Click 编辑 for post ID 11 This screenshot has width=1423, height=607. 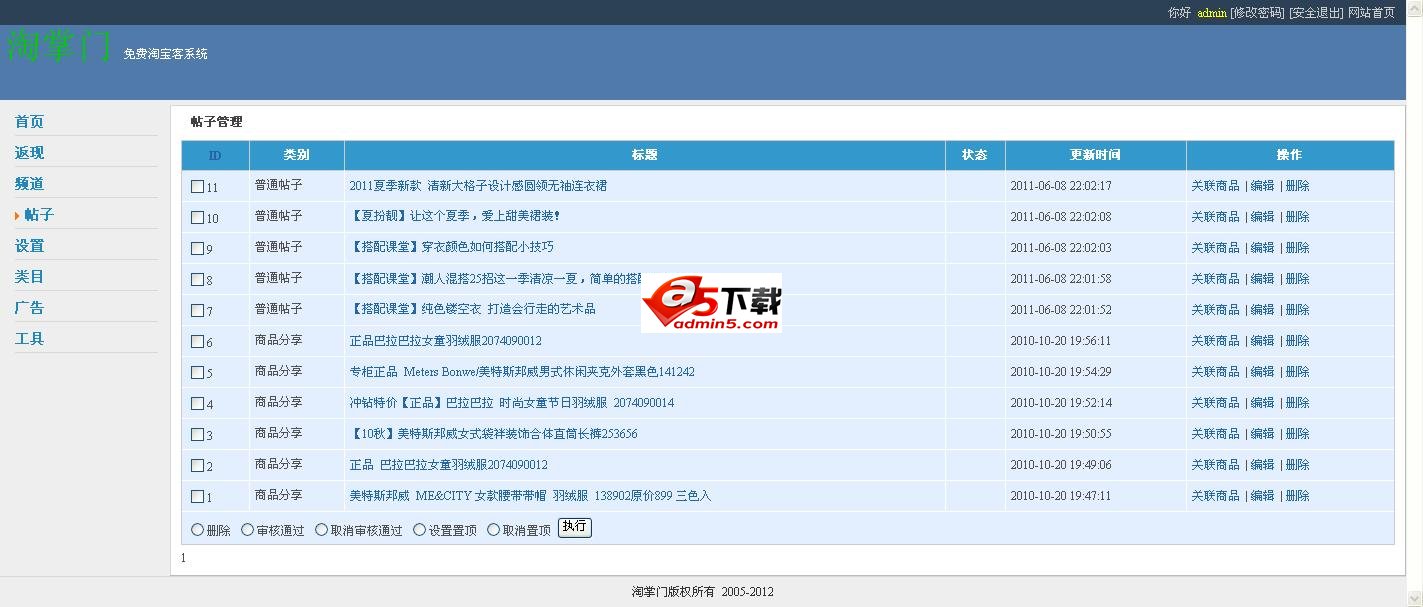click(x=1263, y=186)
